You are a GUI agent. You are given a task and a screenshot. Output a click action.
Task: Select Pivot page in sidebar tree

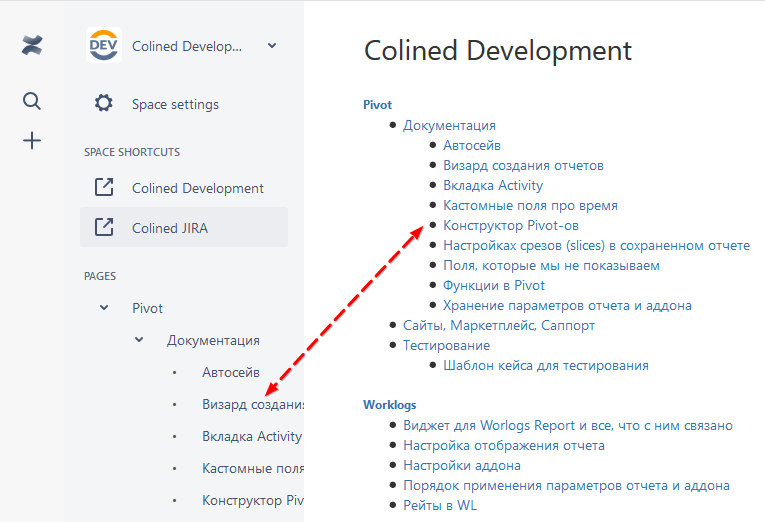[147, 308]
